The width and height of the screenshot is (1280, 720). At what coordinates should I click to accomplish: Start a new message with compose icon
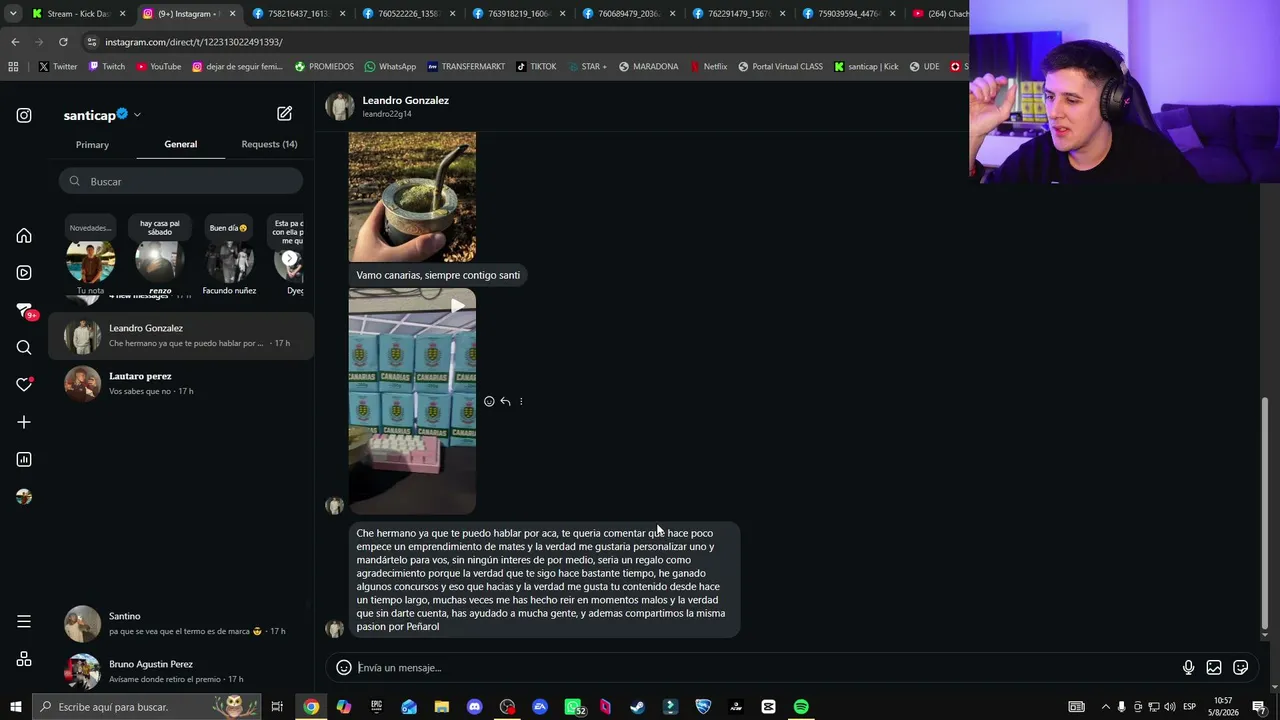point(285,114)
